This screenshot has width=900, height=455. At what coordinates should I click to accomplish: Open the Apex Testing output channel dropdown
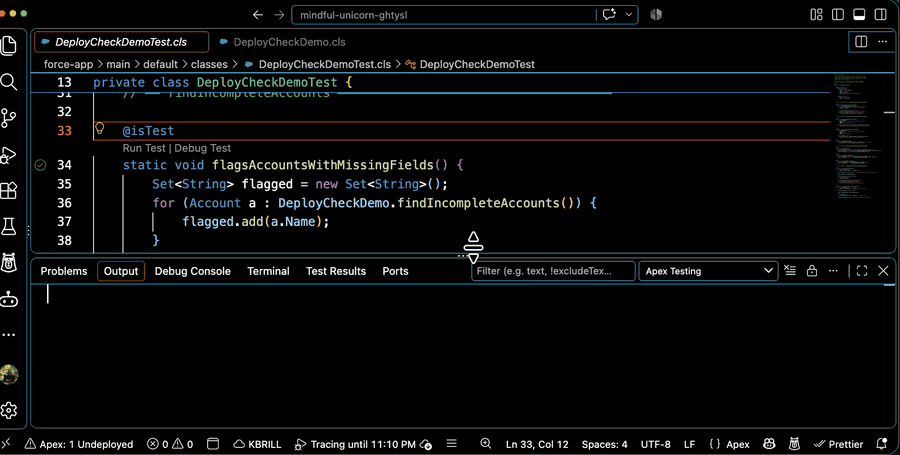click(708, 271)
